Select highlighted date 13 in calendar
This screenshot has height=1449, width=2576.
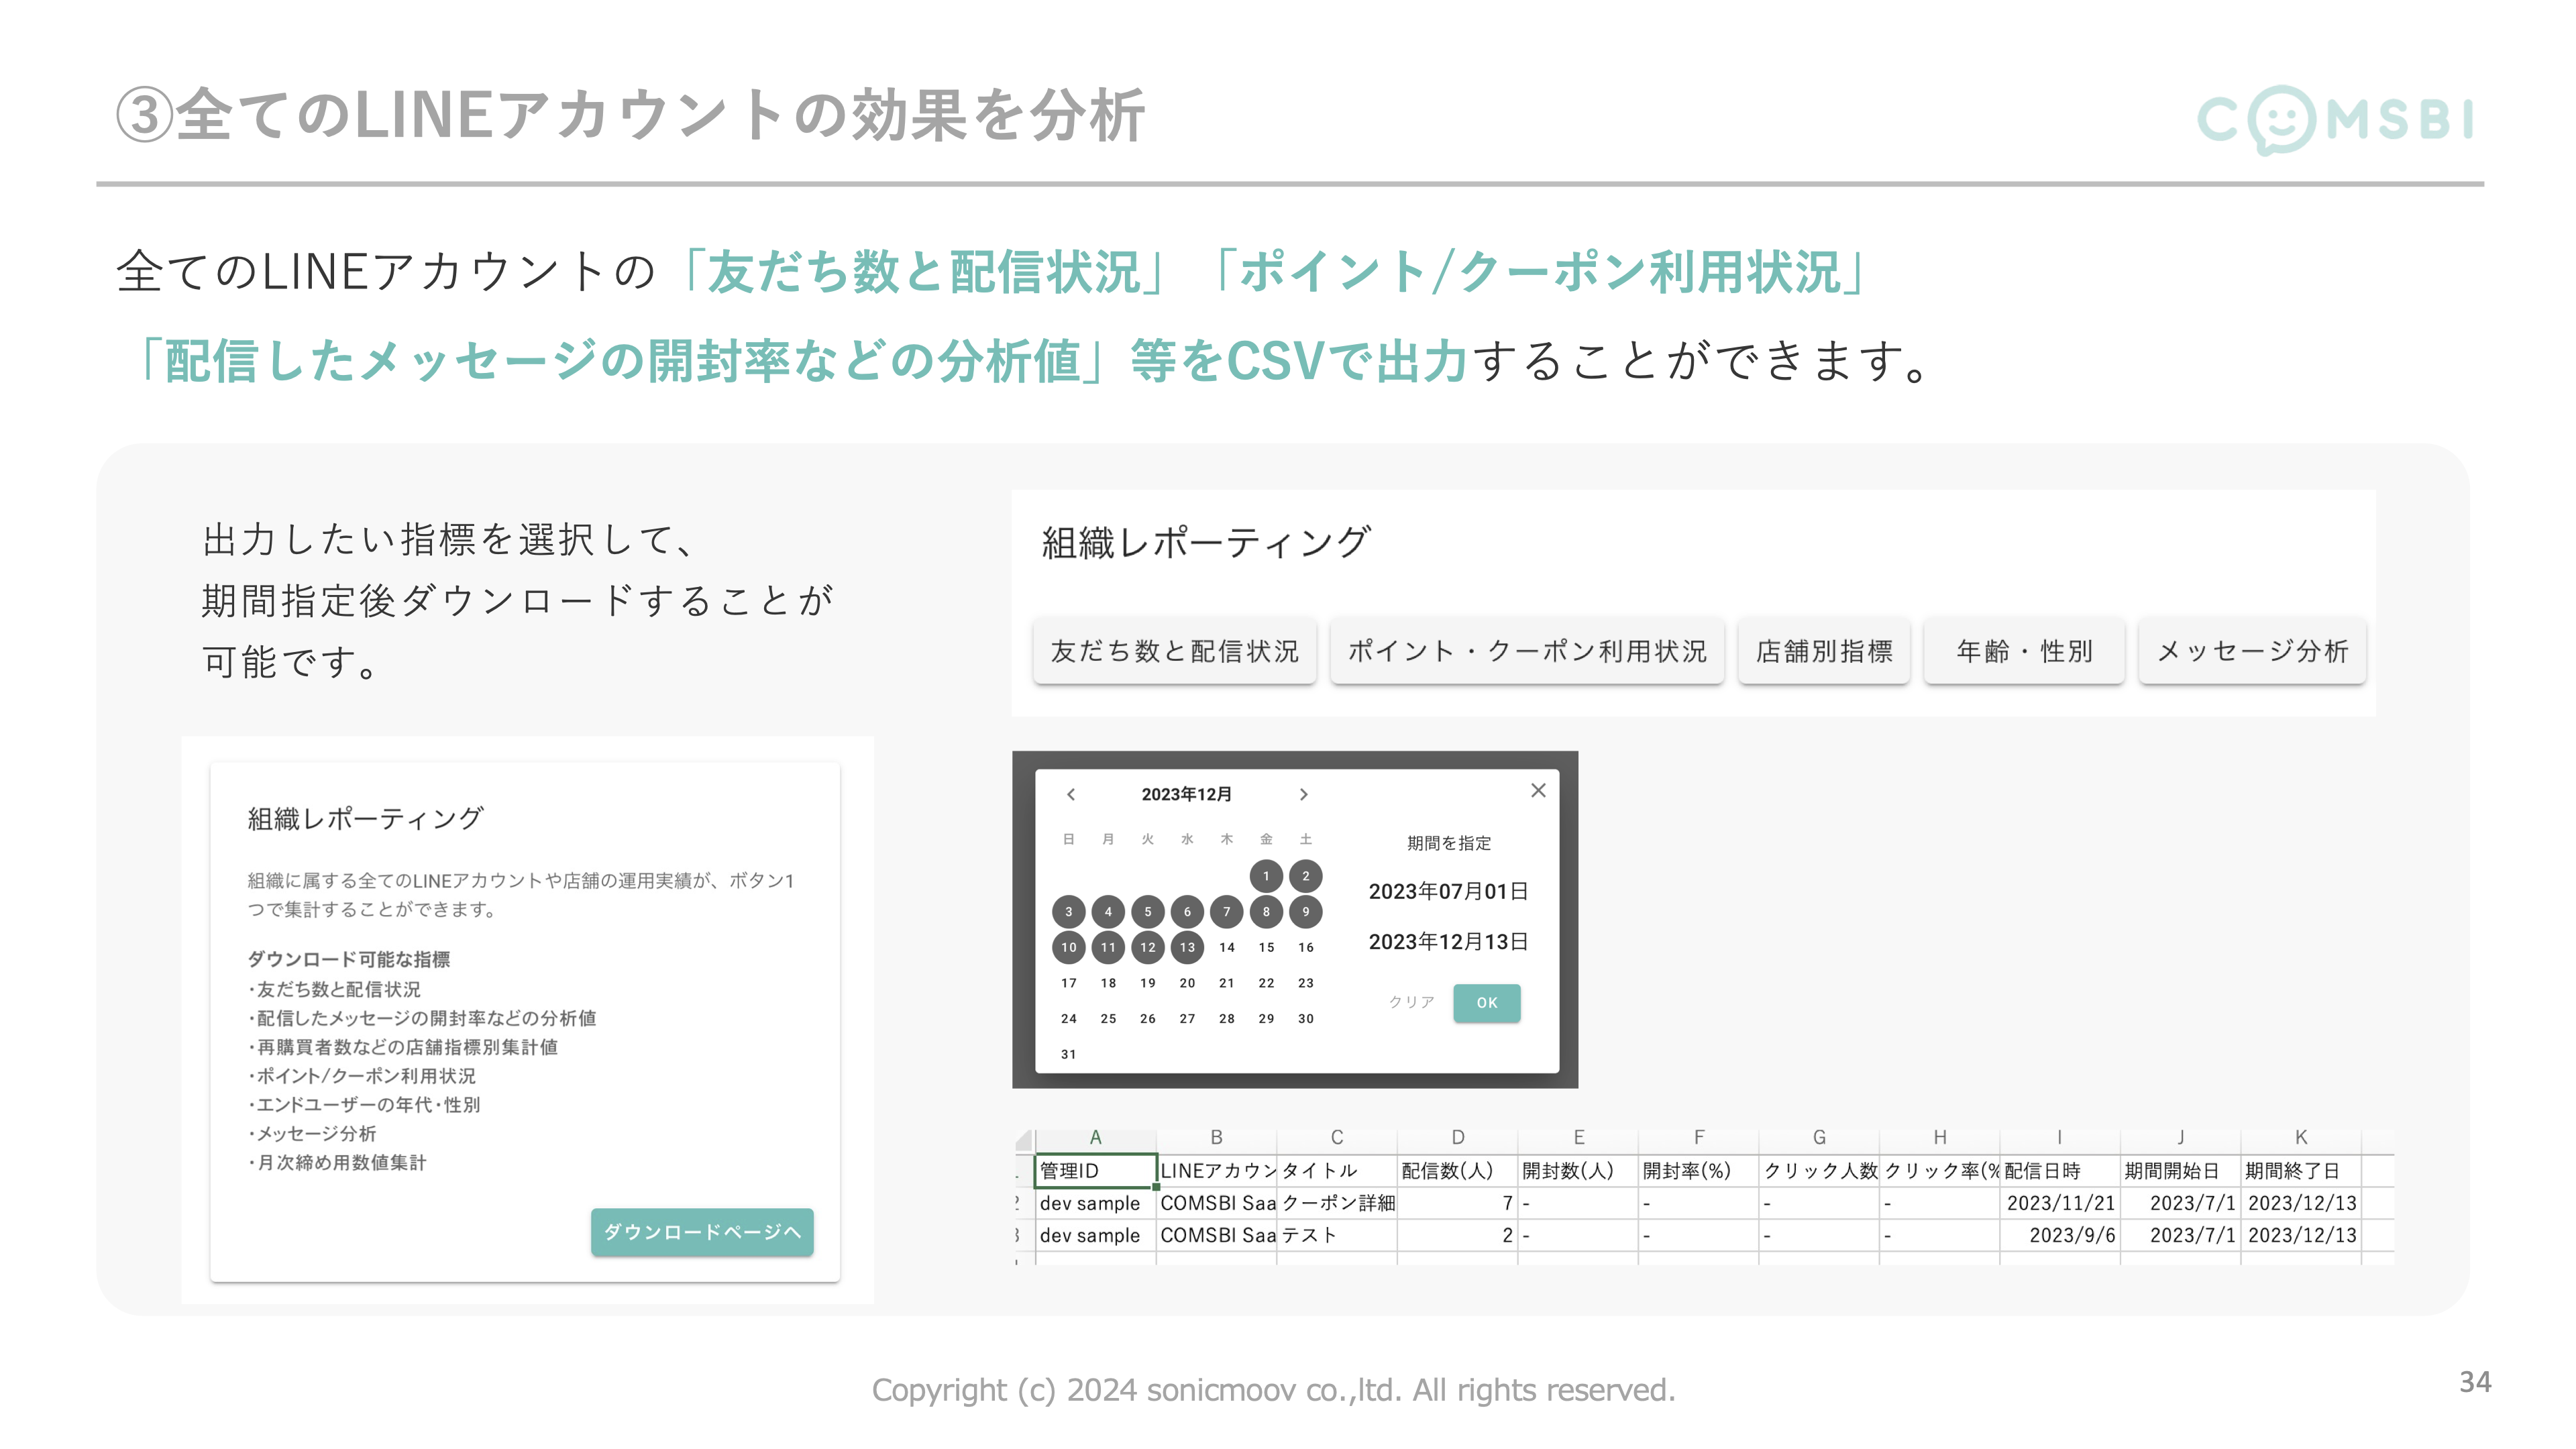1187,947
